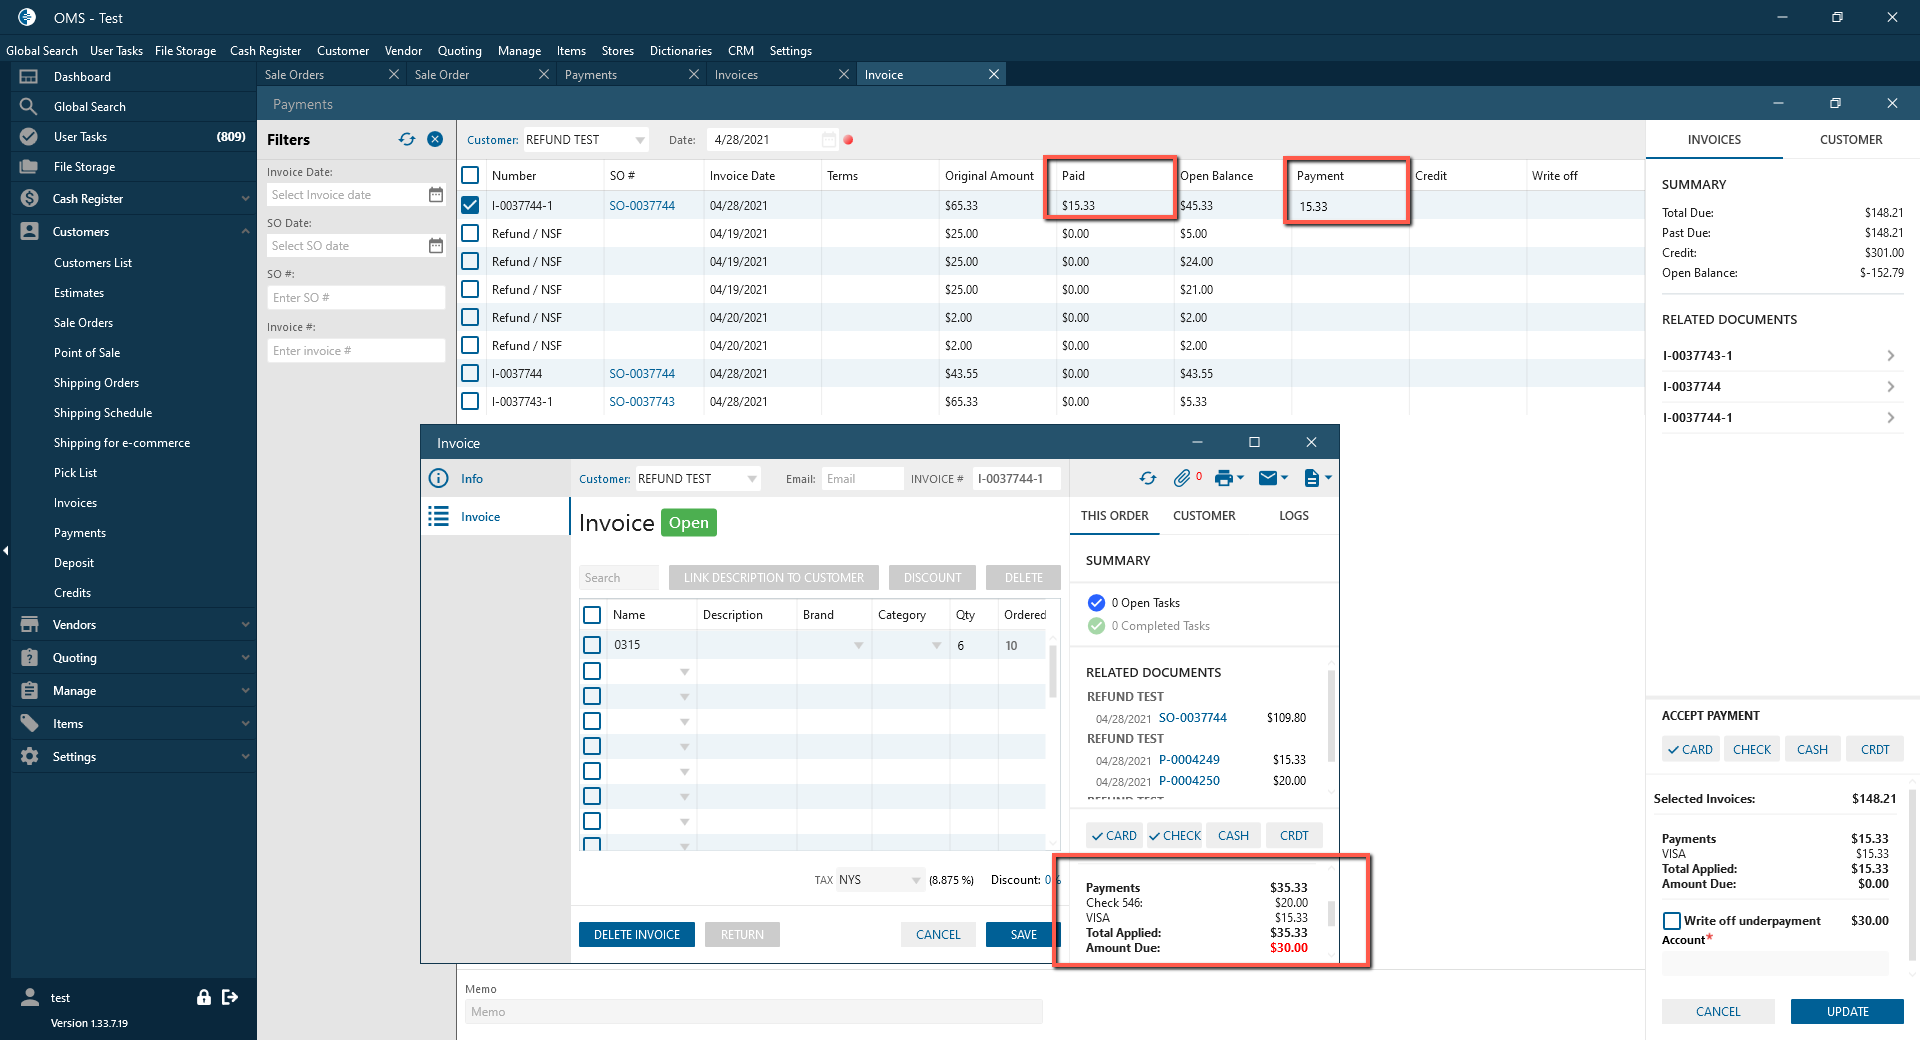Click the Memo input field
Screen dimensions: 1920x1040
[x=753, y=1012]
